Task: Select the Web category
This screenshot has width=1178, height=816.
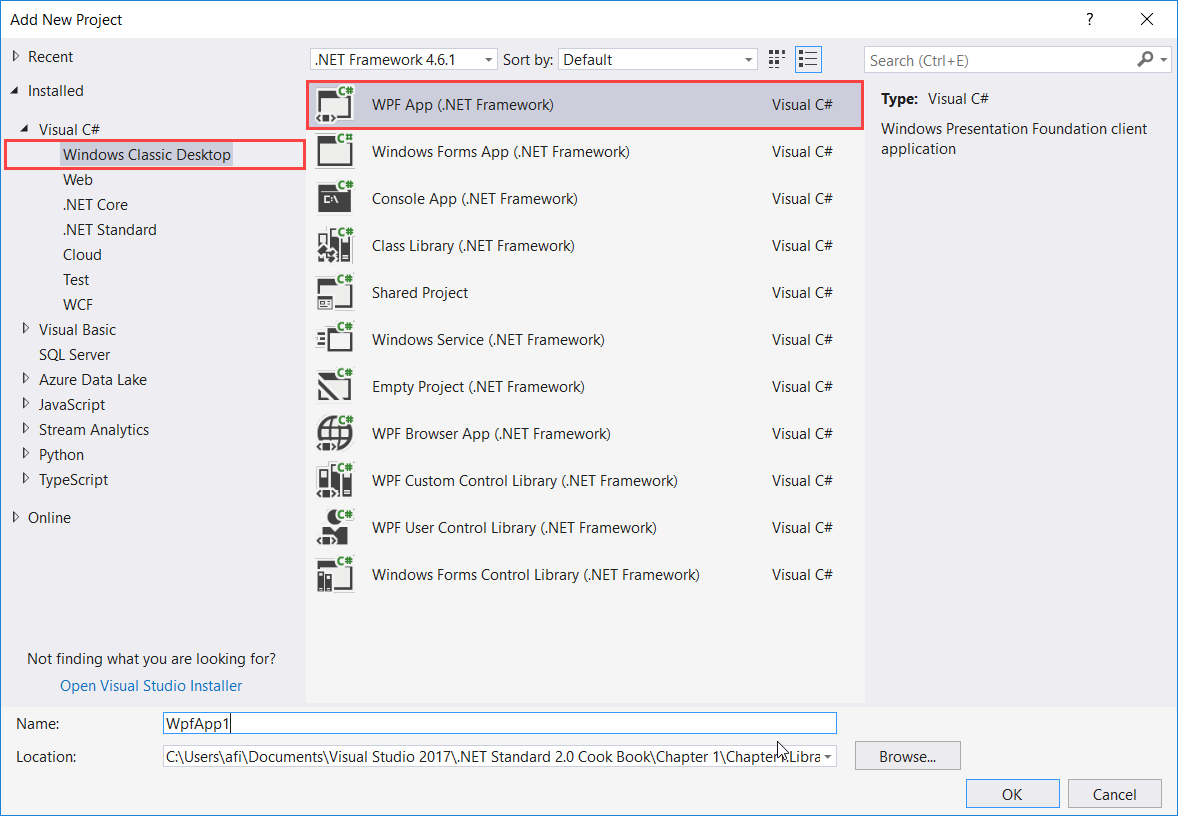Action: [78, 180]
